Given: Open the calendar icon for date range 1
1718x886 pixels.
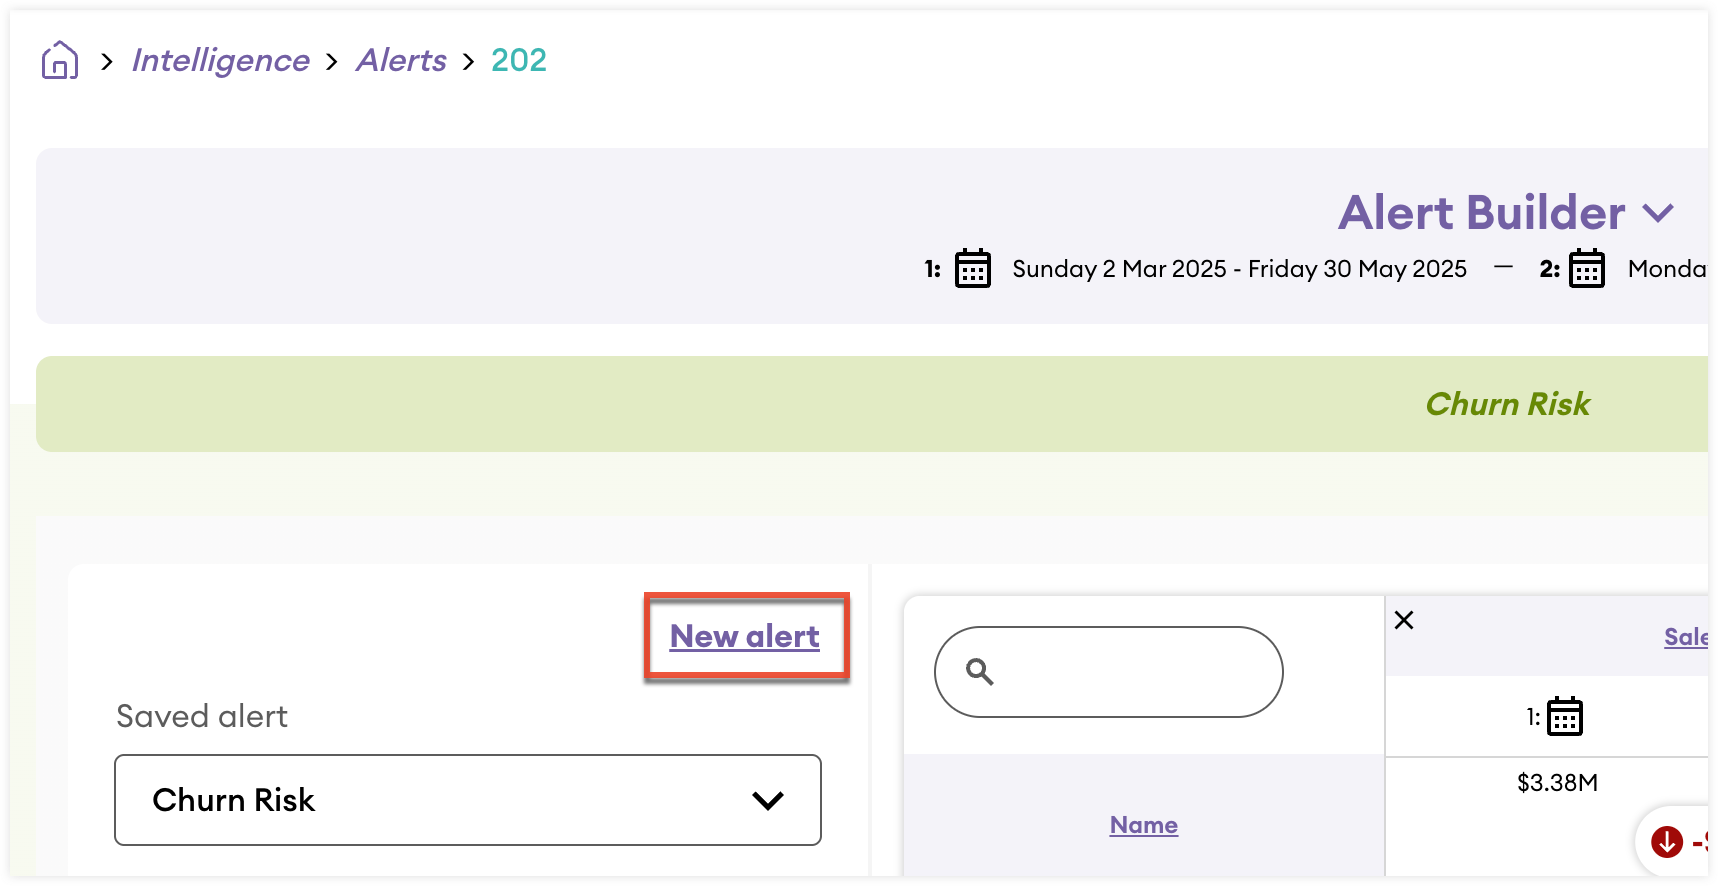Looking at the screenshot, I should [x=972, y=269].
